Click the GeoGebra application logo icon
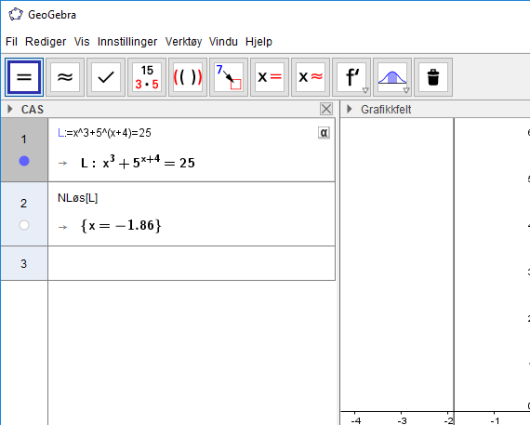530x425 pixels. 16,15
